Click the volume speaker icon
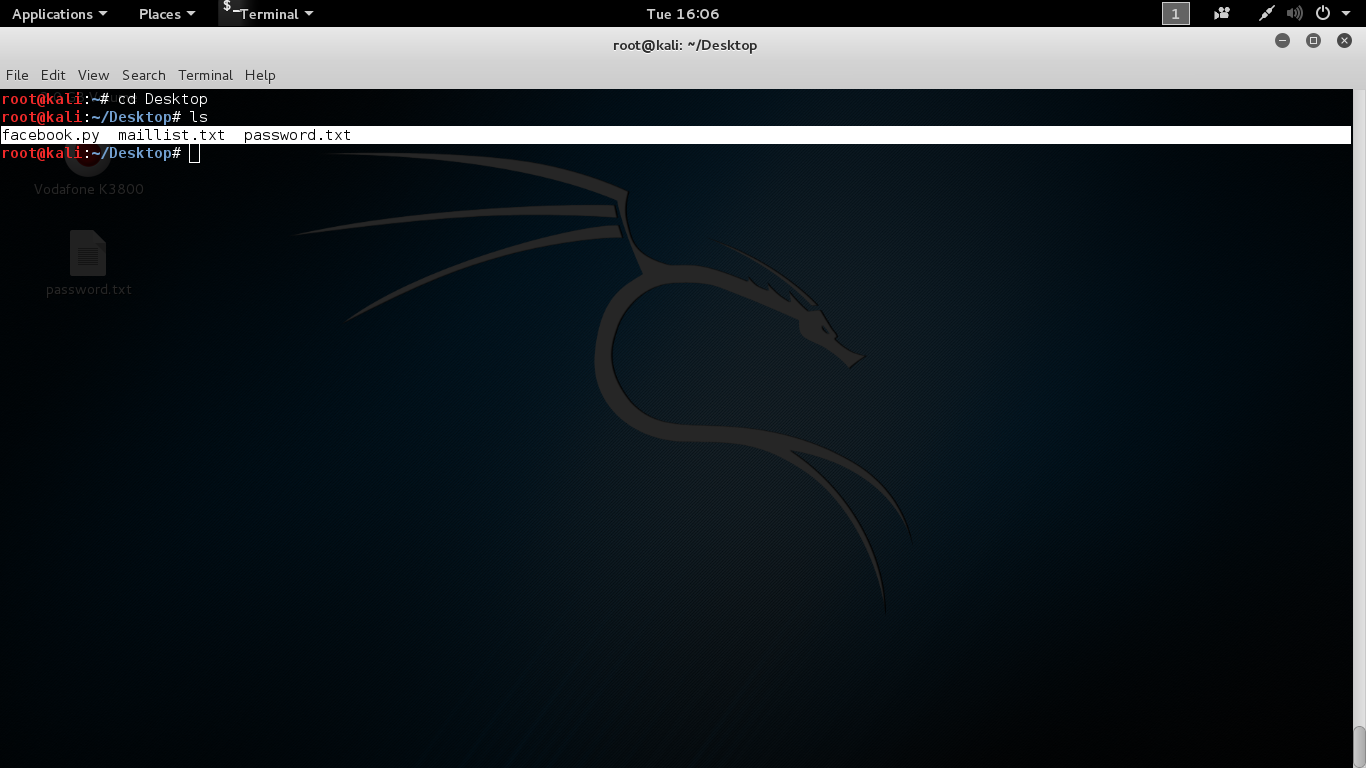This screenshot has width=1366, height=768. point(1295,14)
